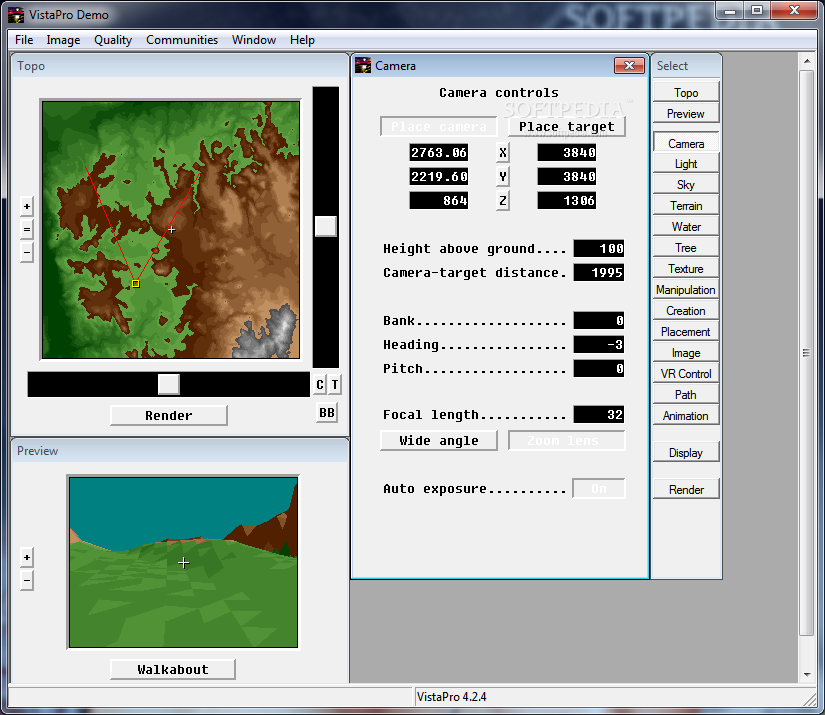Open the File menu

point(24,40)
